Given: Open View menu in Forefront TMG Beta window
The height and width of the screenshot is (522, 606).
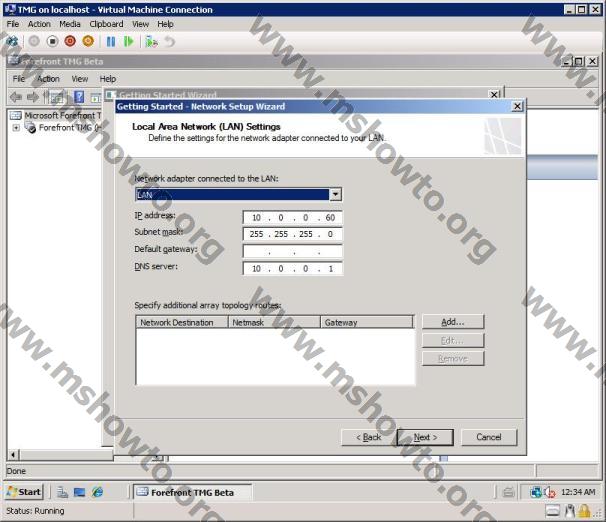Looking at the screenshot, I should (80, 79).
